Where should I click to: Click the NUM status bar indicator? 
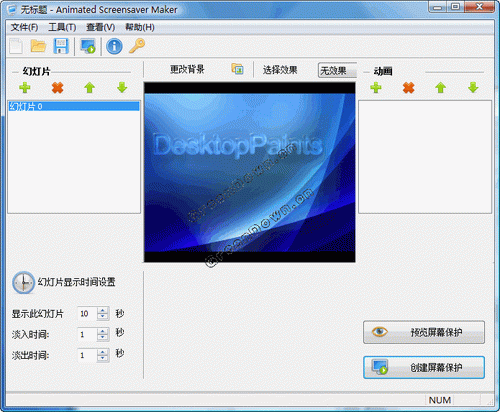[x=440, y=400]
